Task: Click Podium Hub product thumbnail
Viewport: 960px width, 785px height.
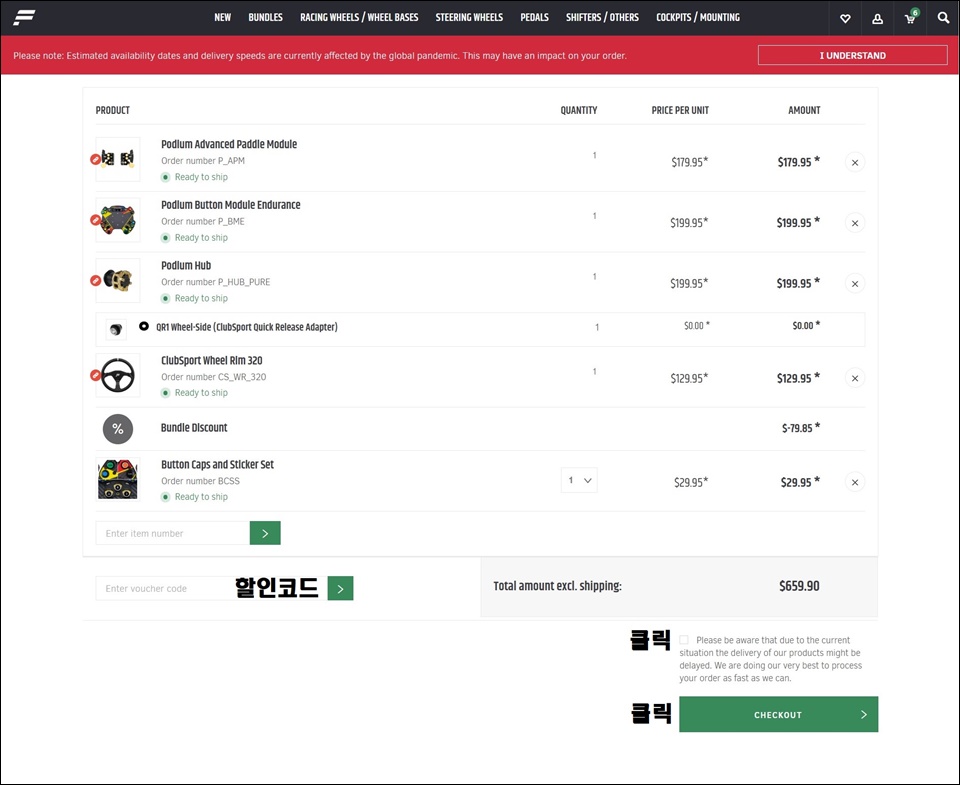Action: (x=118, y=280)
